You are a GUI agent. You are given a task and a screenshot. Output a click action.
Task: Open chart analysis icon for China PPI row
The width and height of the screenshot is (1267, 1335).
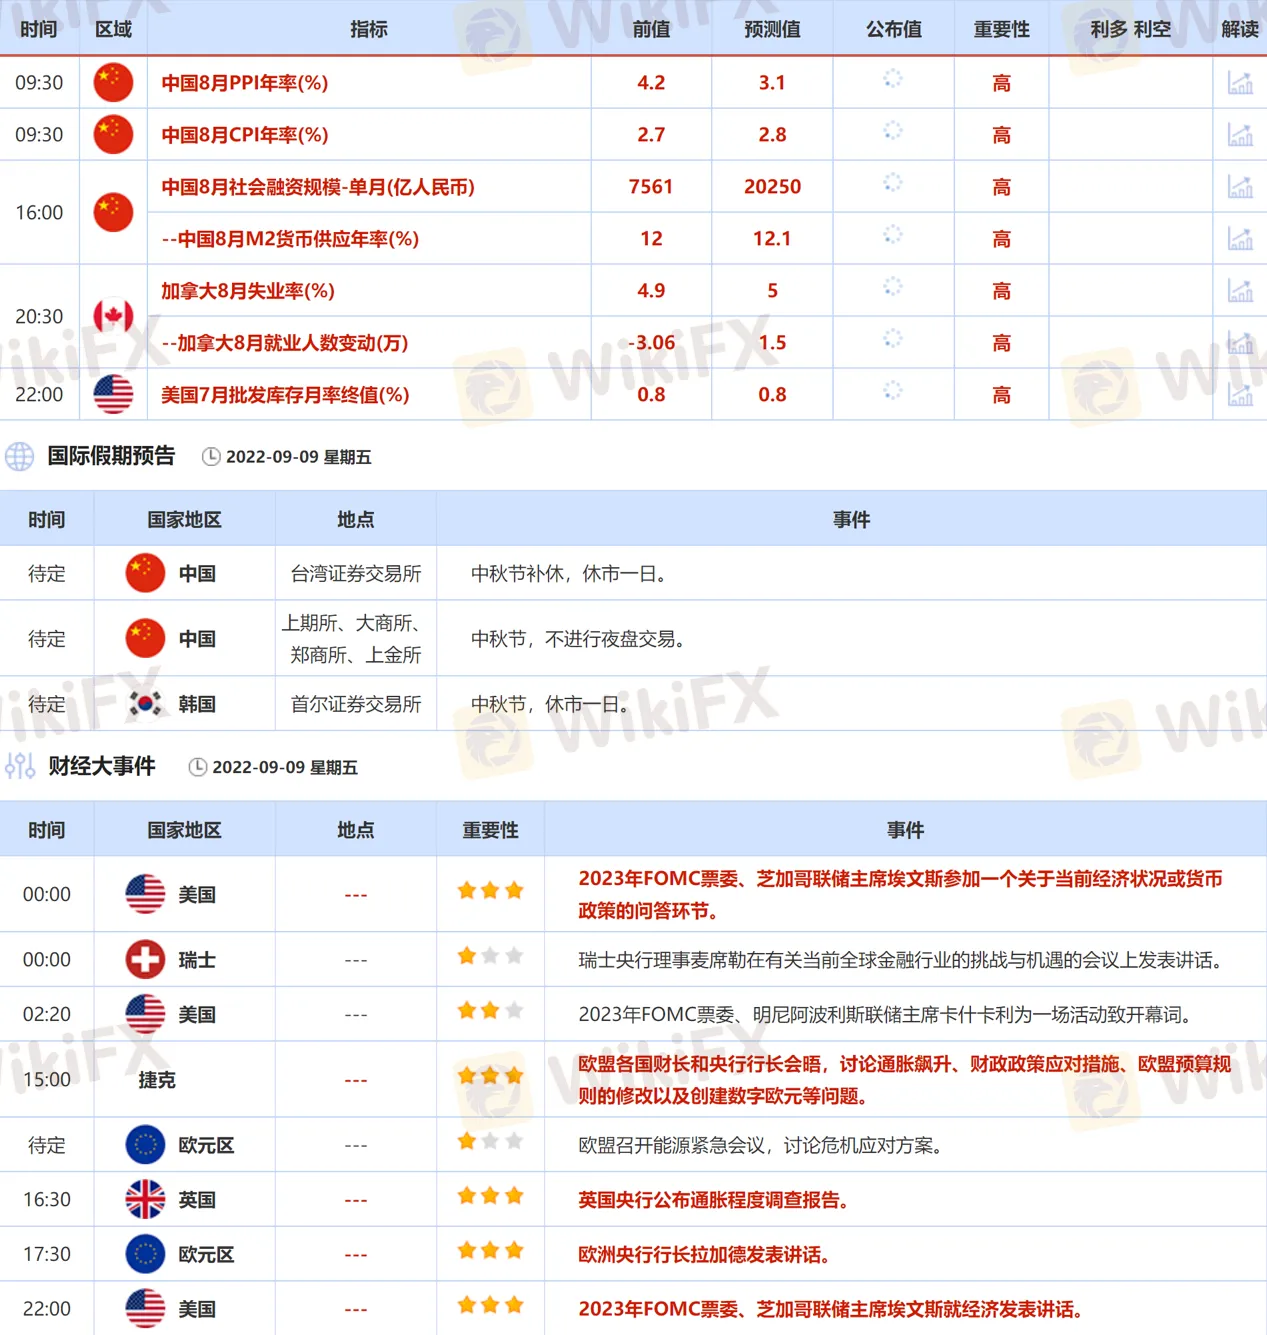point(1239,83)
